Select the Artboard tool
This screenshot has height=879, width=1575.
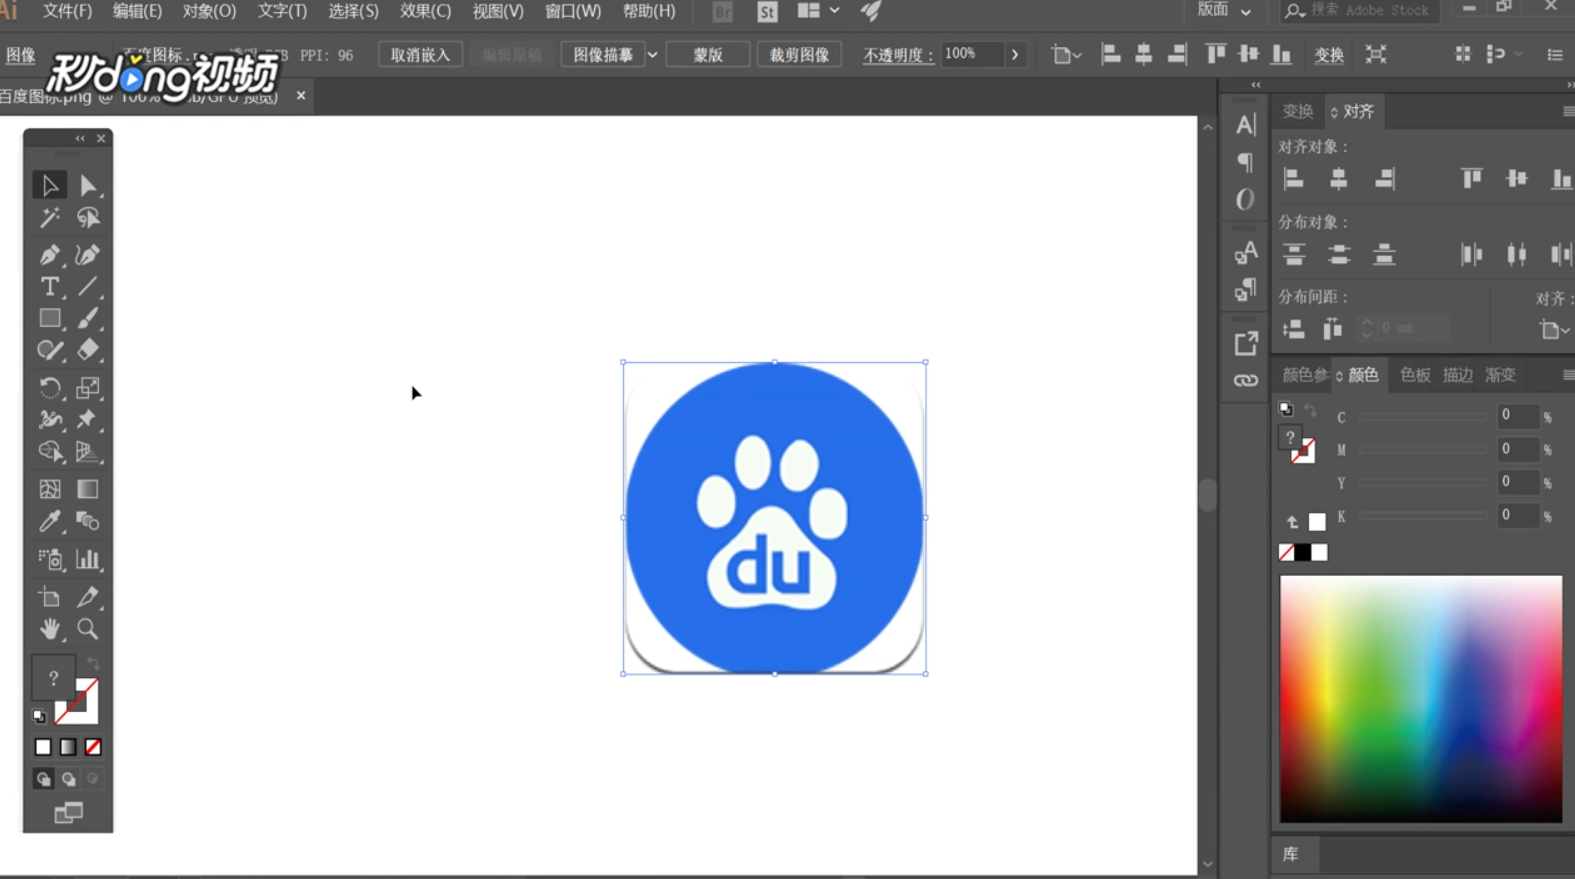point(49,597)
